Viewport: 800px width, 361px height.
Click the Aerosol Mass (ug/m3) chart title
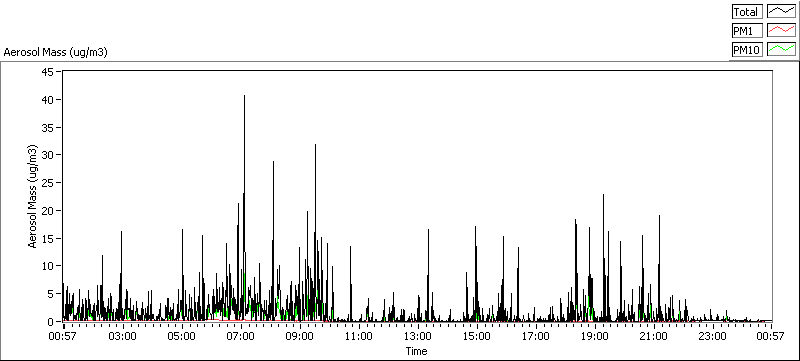55,52
